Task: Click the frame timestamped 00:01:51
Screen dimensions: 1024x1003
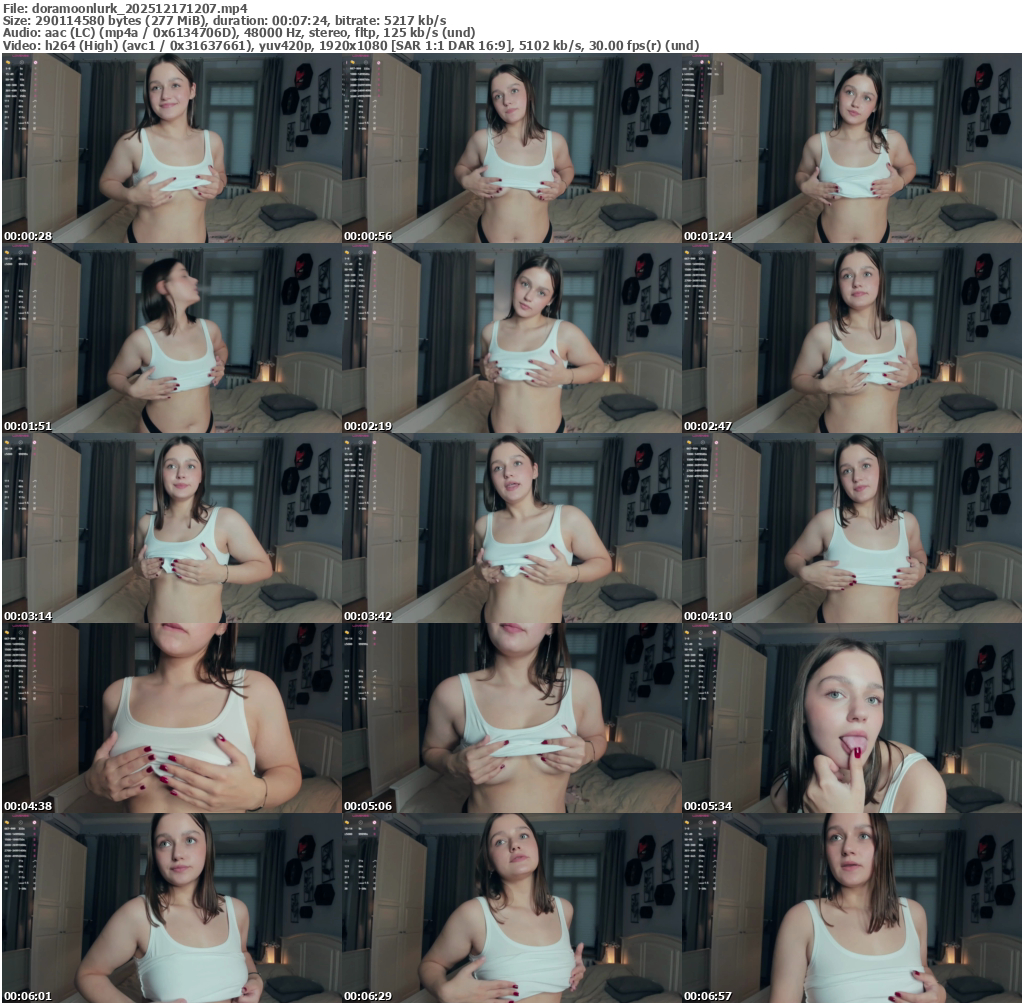Action: click(x=171, y=339)
